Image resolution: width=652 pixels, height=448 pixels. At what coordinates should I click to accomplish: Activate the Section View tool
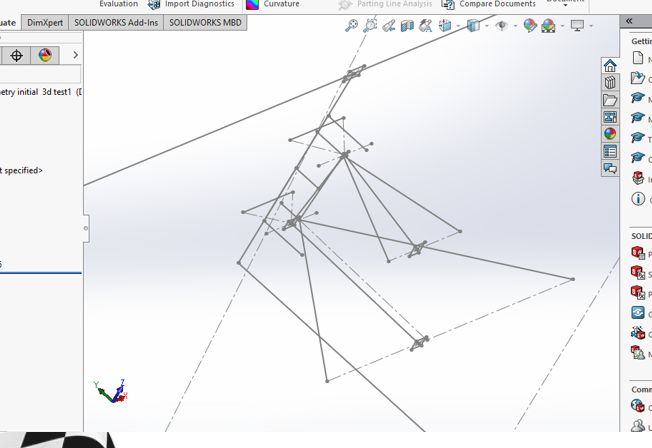[407, 26]
